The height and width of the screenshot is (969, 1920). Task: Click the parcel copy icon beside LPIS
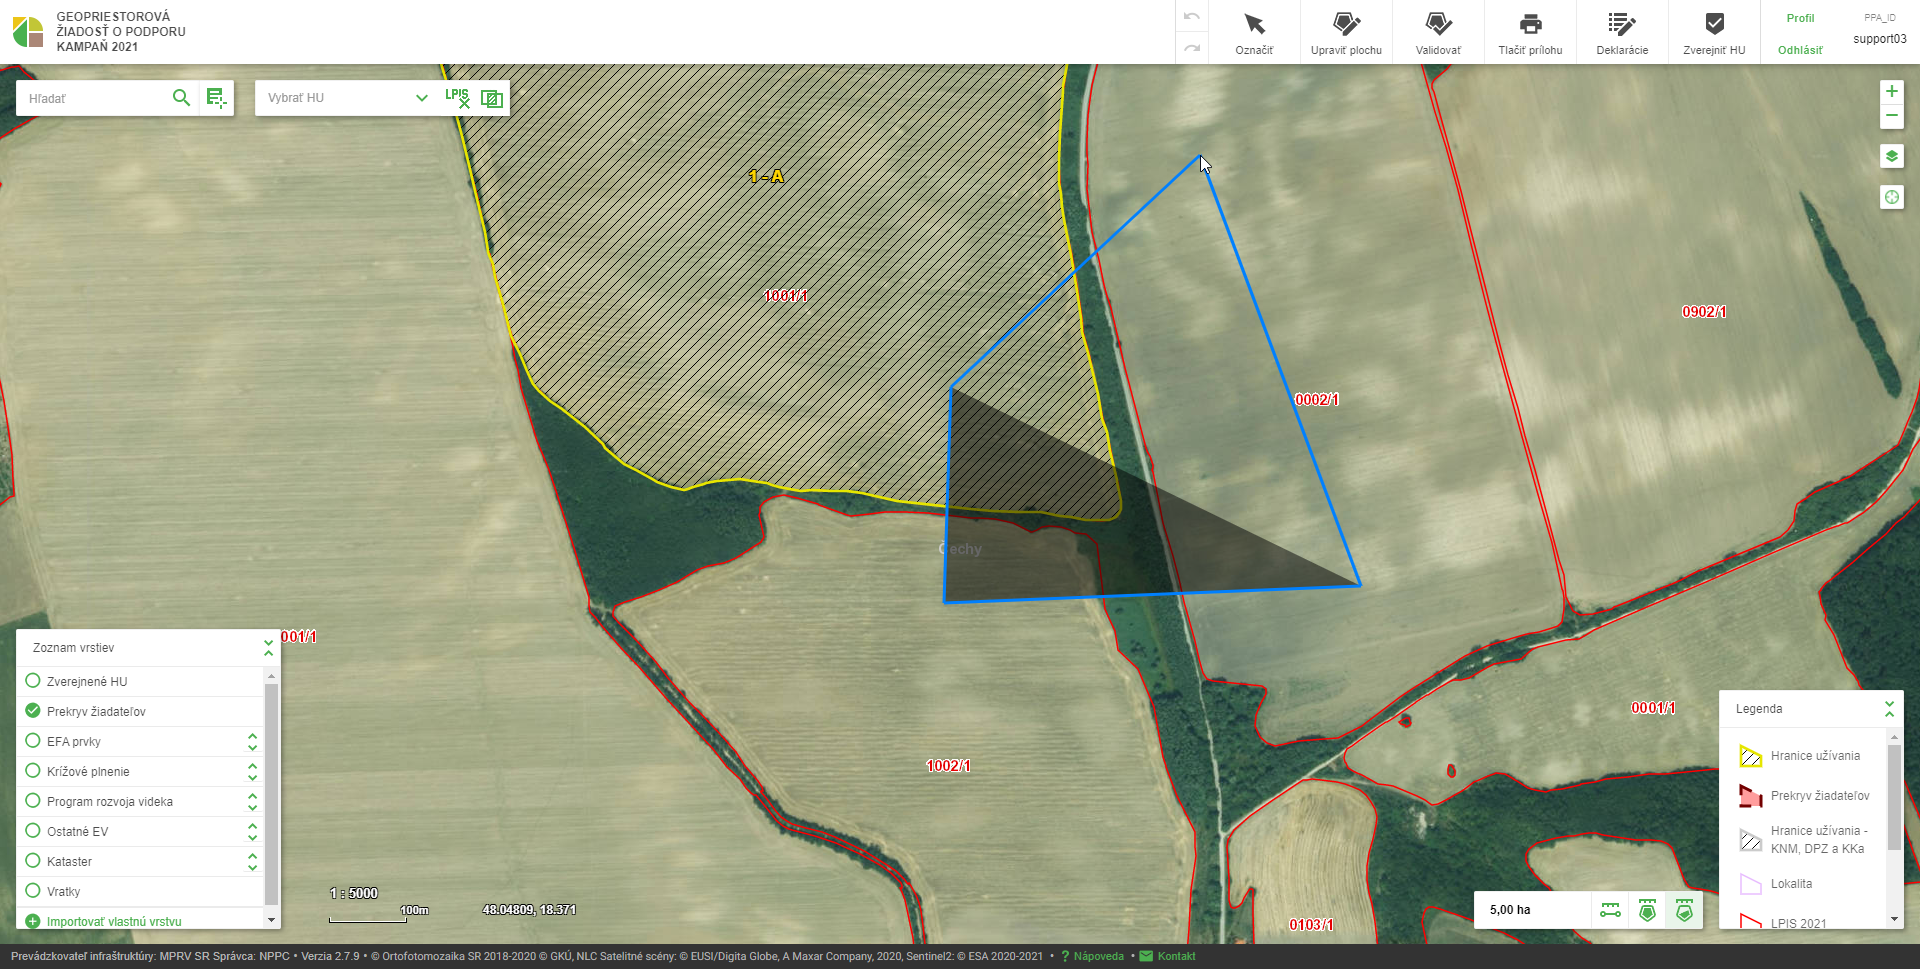click(491, 97)
